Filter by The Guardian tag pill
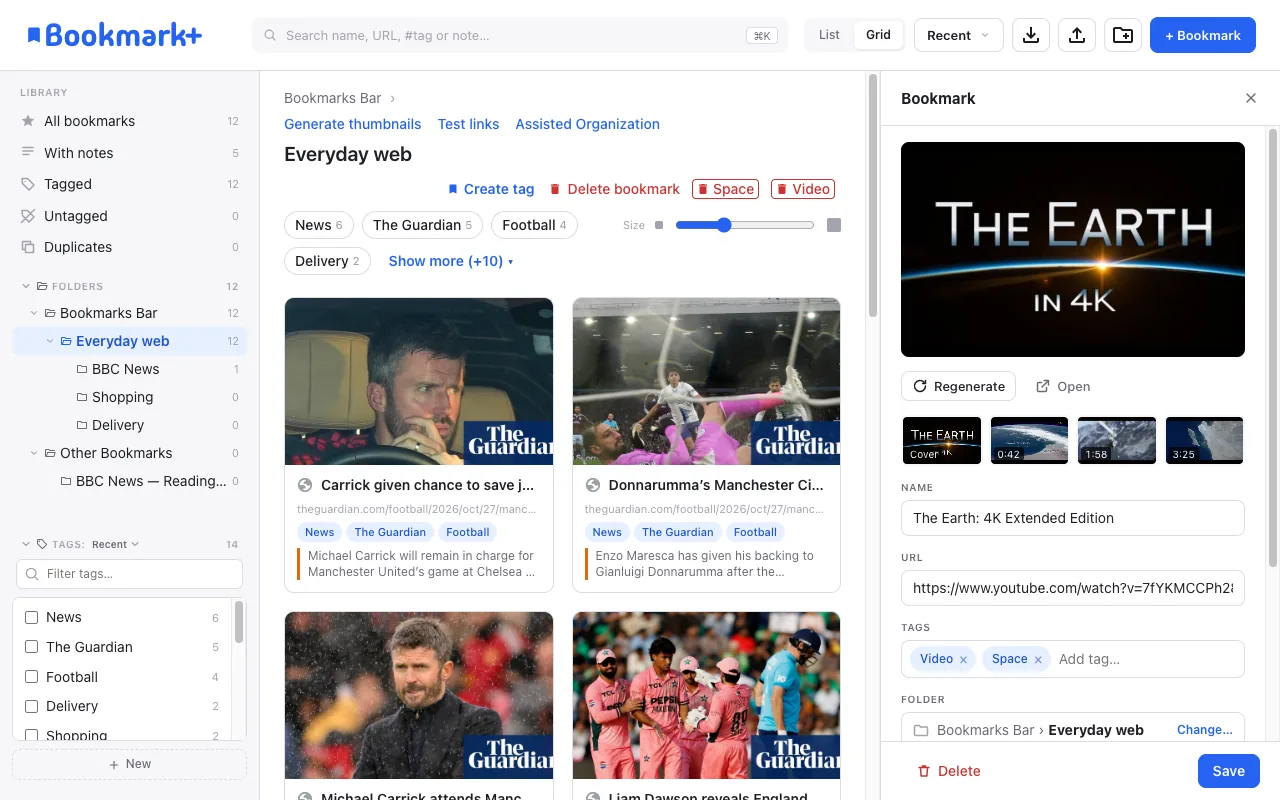 click(422, 225)
